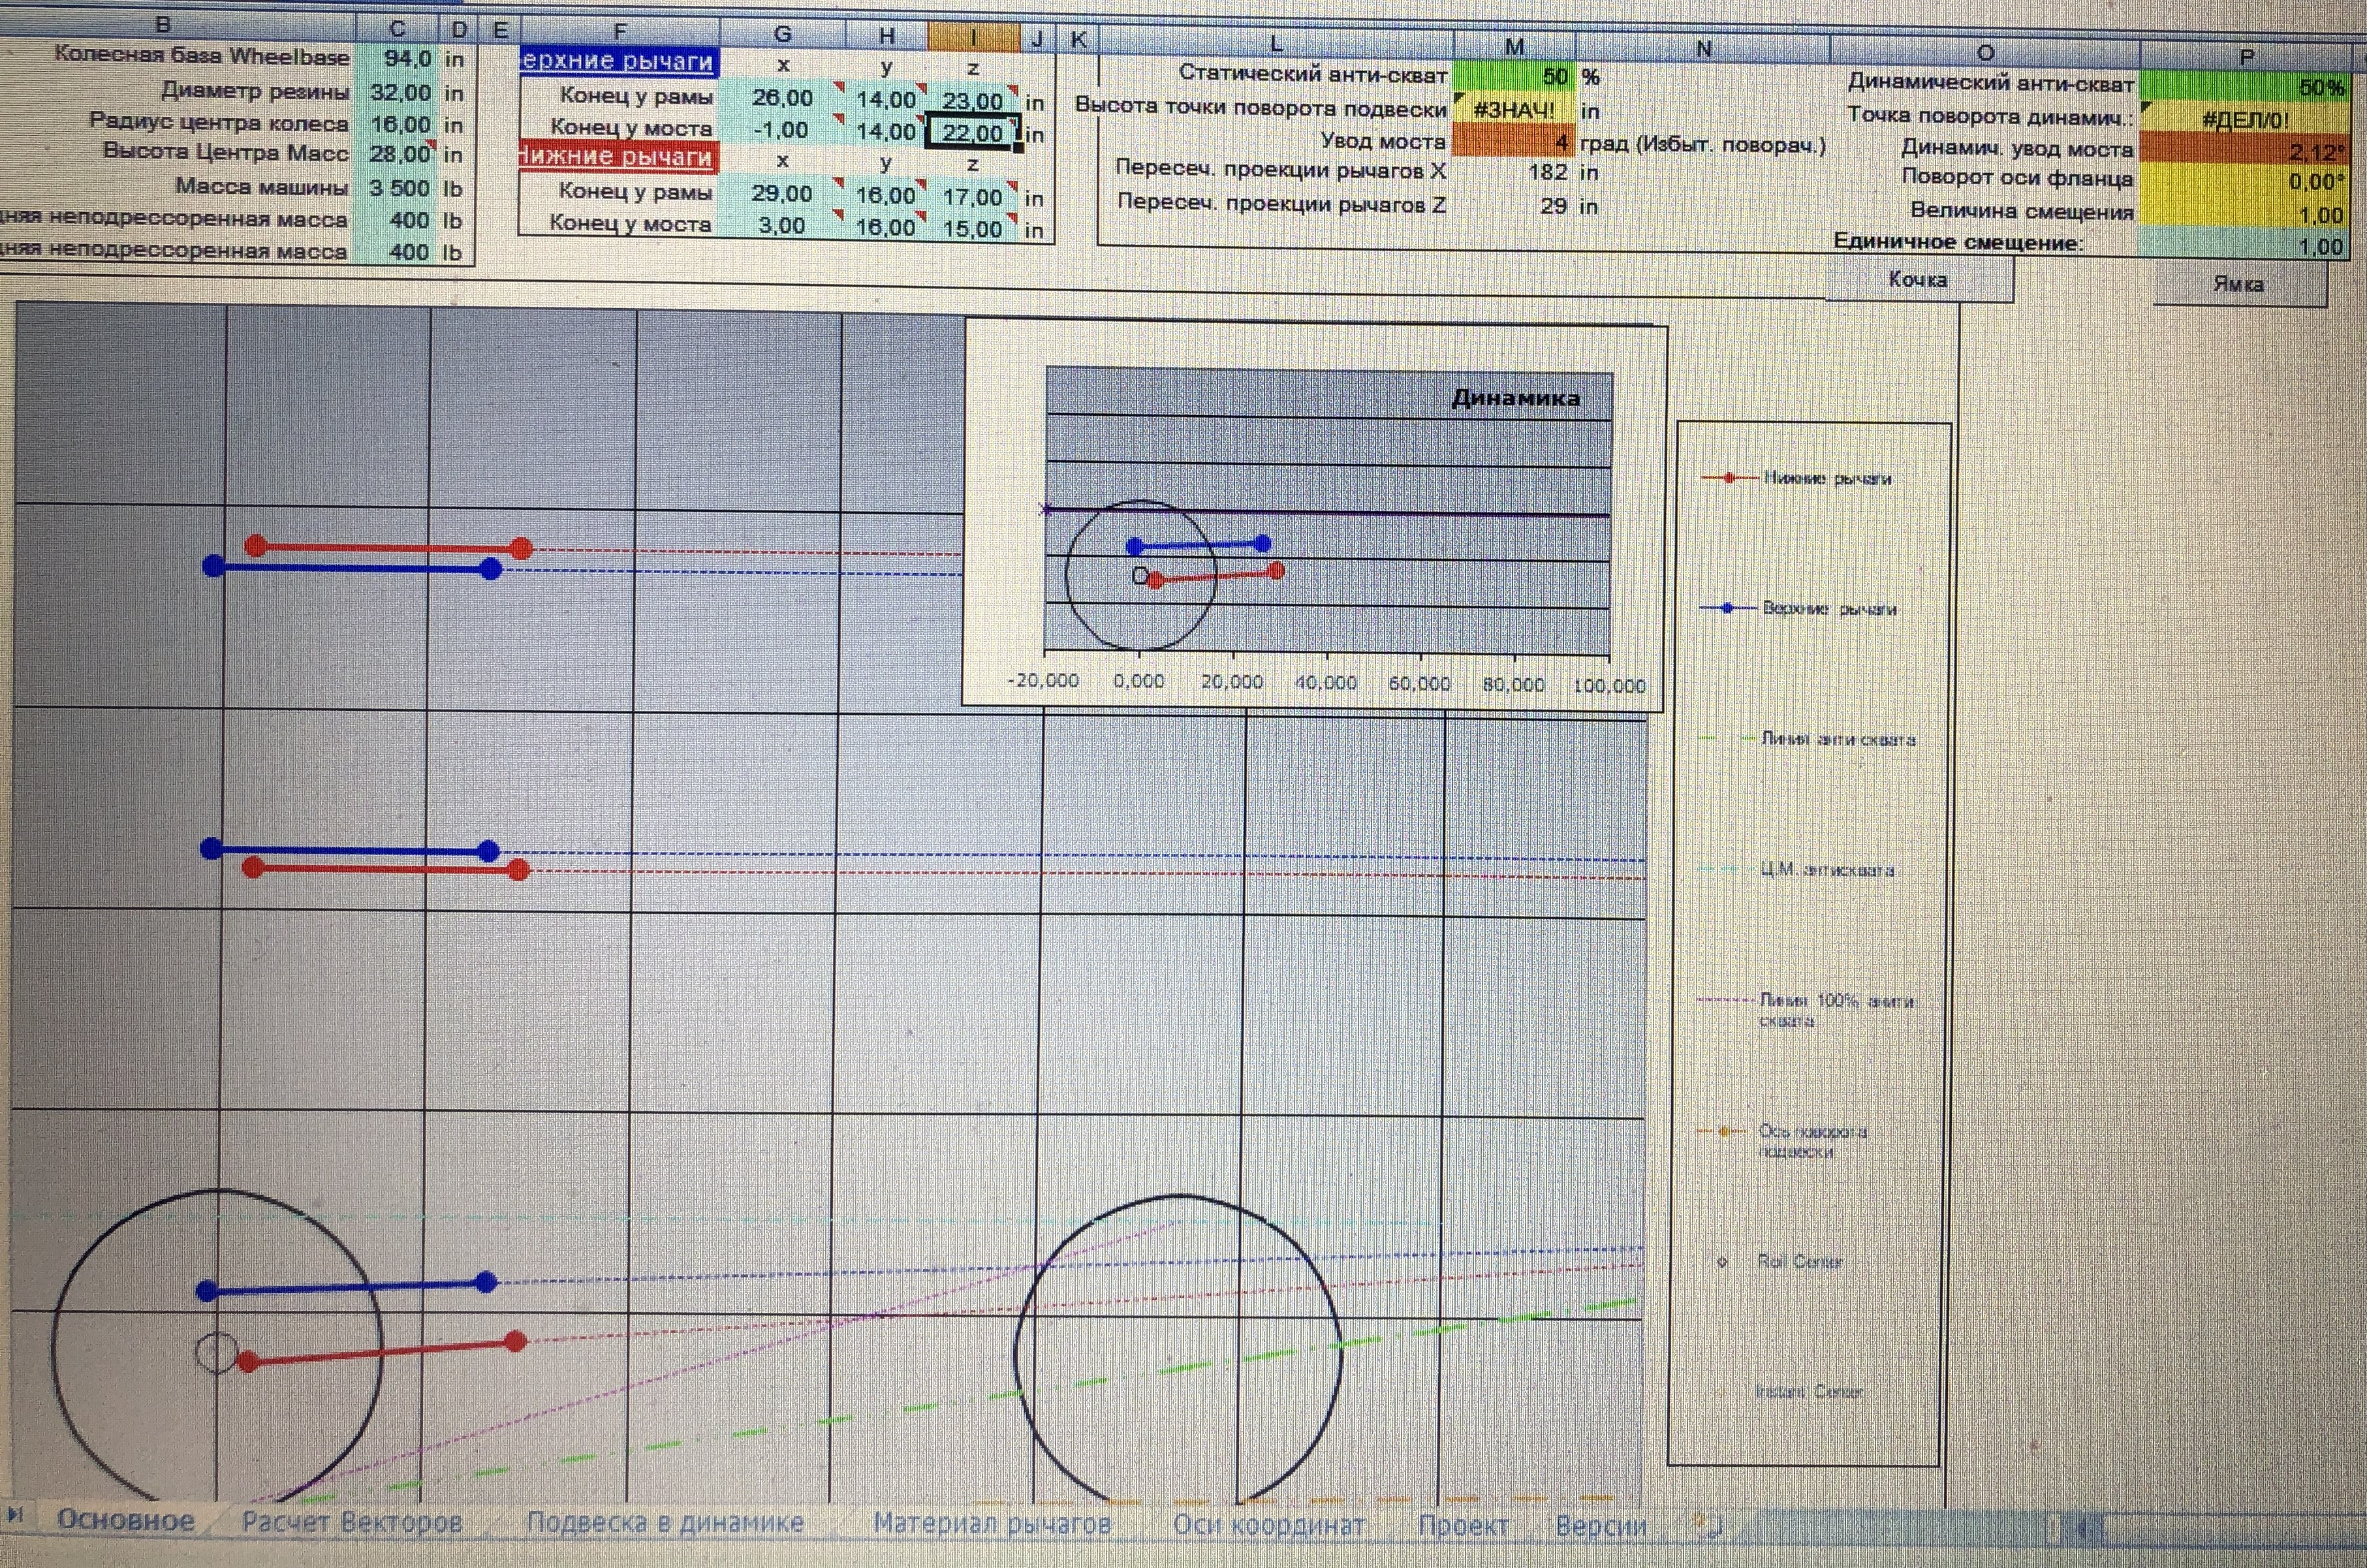Viewport: 2367px width, 1568px height.
Task: Switch to Подвеска в динамике tab
Action: tap(665, 1522)
